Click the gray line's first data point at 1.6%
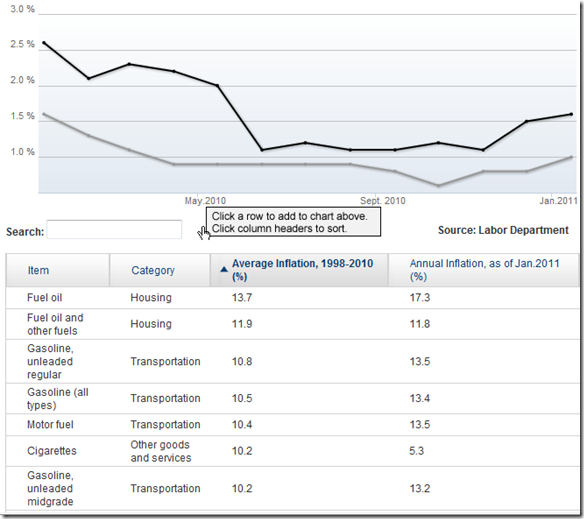The image size is (584, 519). point(44,114)
